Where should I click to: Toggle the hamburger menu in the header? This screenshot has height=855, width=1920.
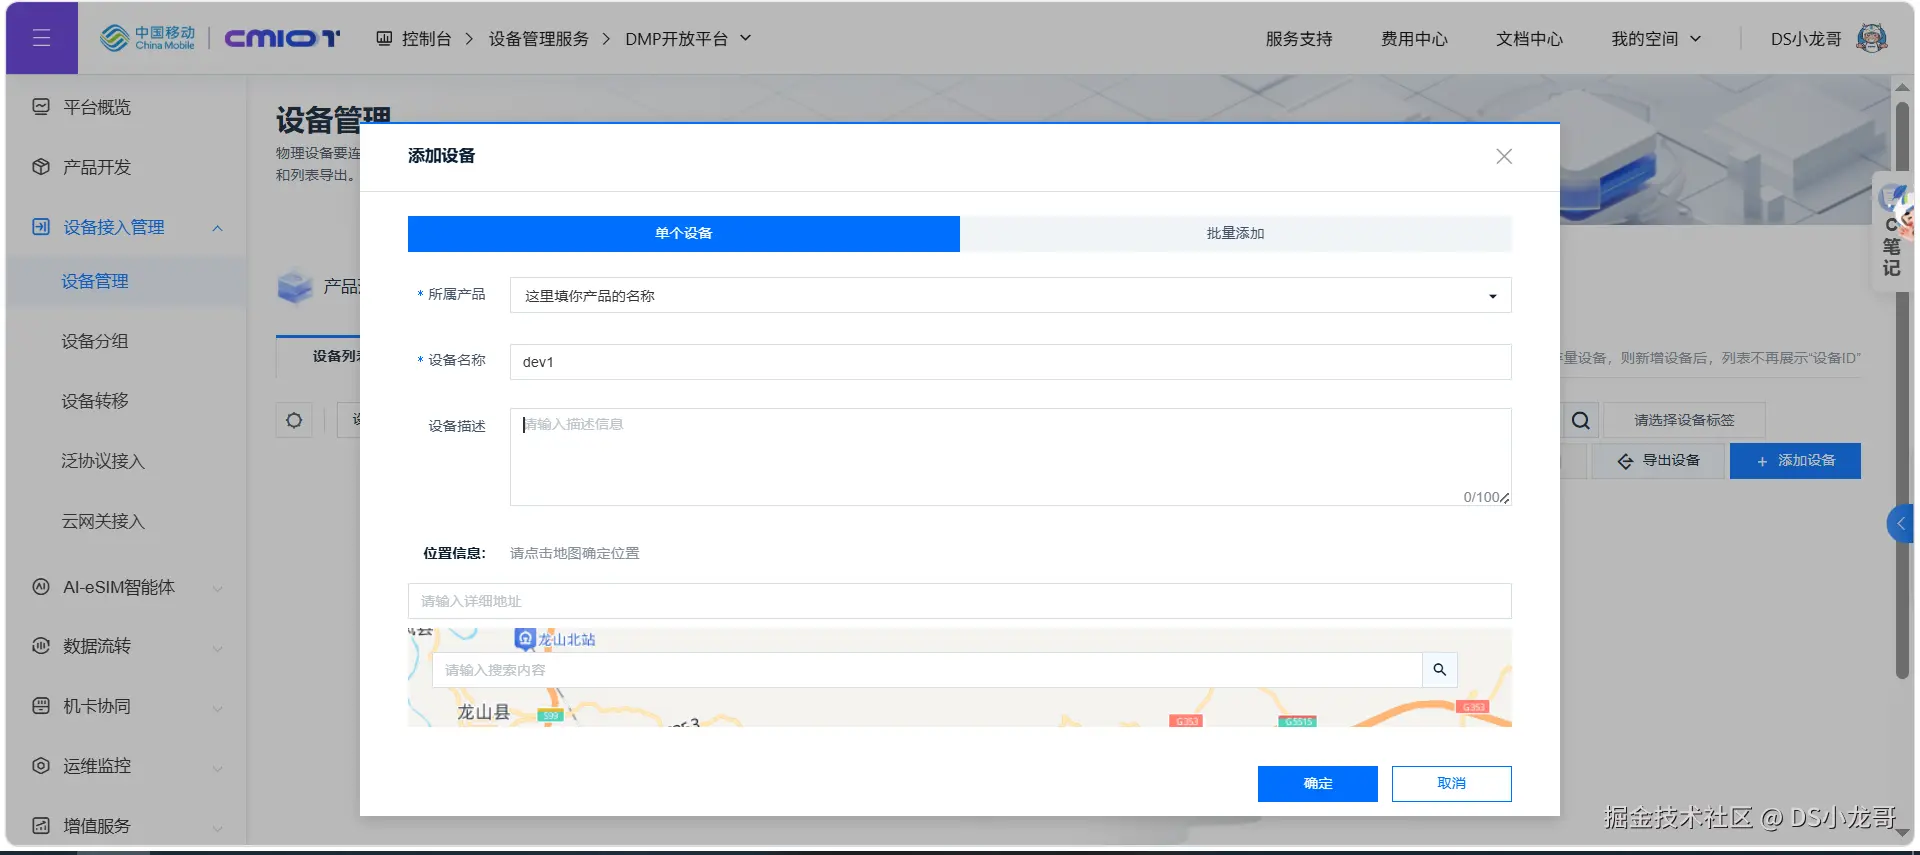tap(41, 38)
